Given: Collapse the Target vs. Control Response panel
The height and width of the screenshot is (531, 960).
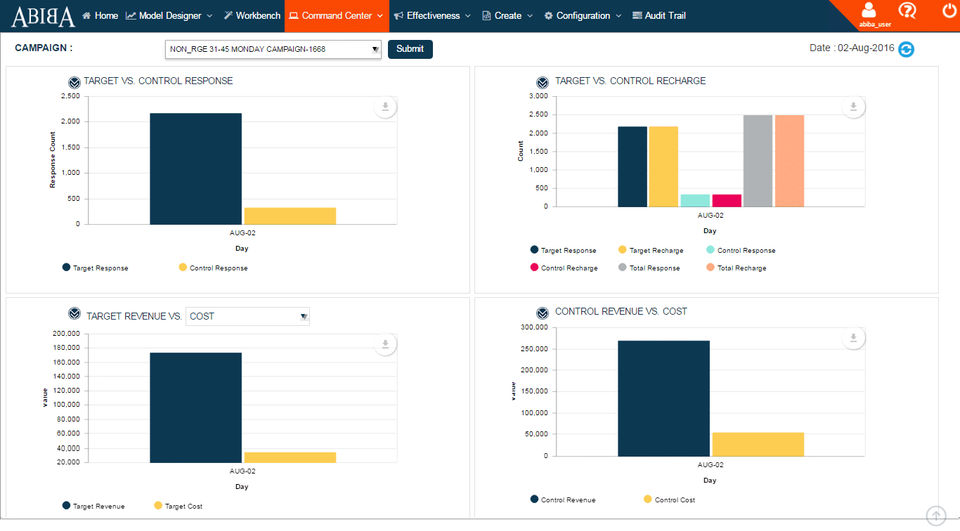Looking at the screenshot, I should (74, 82).
